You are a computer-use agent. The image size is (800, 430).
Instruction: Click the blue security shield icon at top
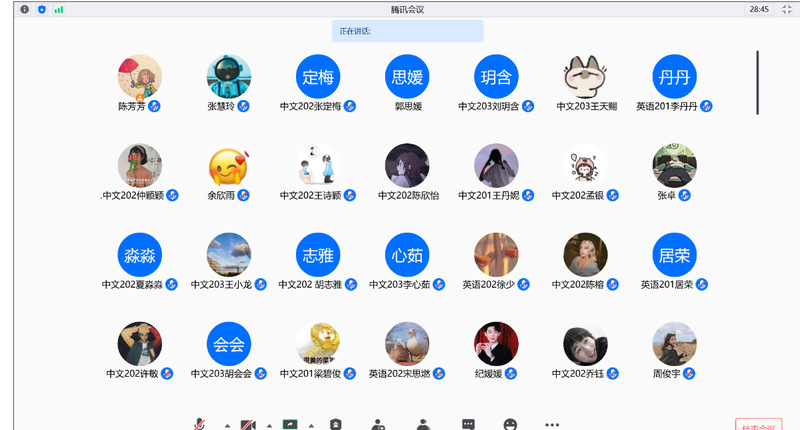click(41, 9)
